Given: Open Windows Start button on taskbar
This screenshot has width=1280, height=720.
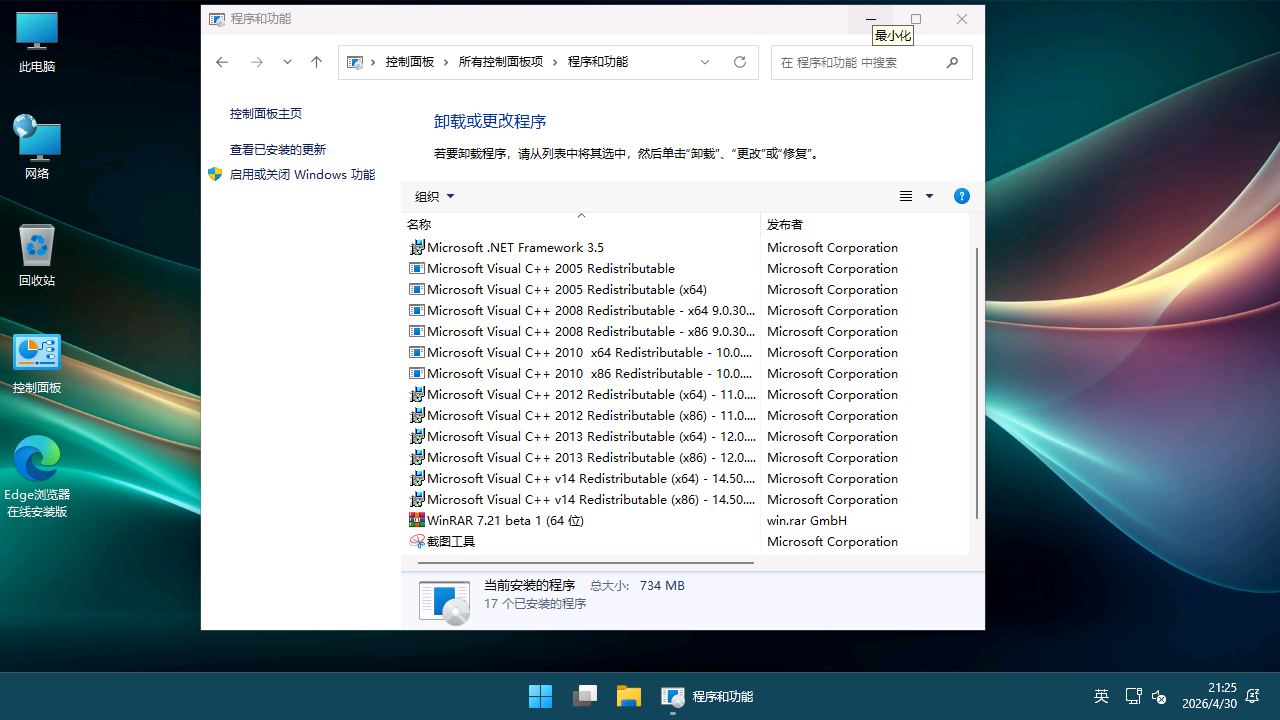Looking at the screenshot, I should pos(540,696).
